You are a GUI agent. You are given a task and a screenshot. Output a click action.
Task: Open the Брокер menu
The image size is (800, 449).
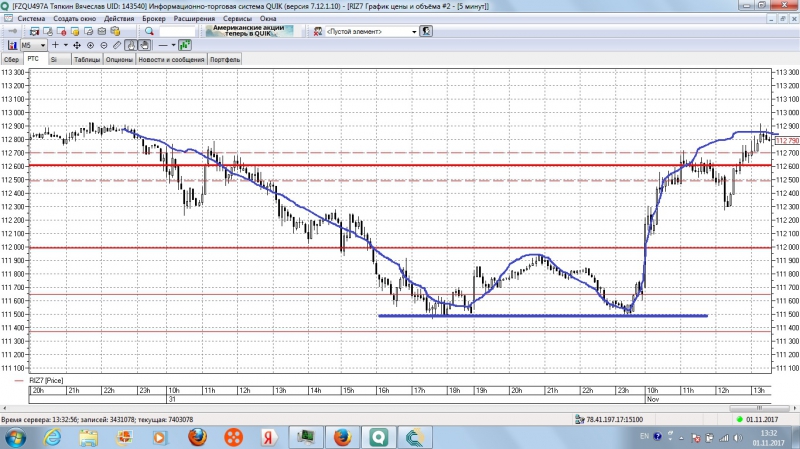tap(154, 18)
